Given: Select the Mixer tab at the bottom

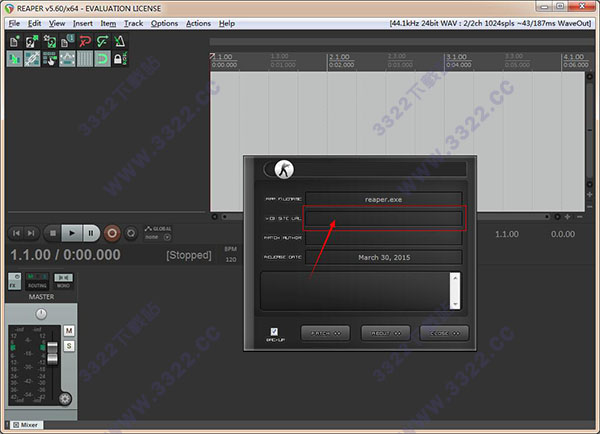Looking at the screenshot, I should (26, 425).
